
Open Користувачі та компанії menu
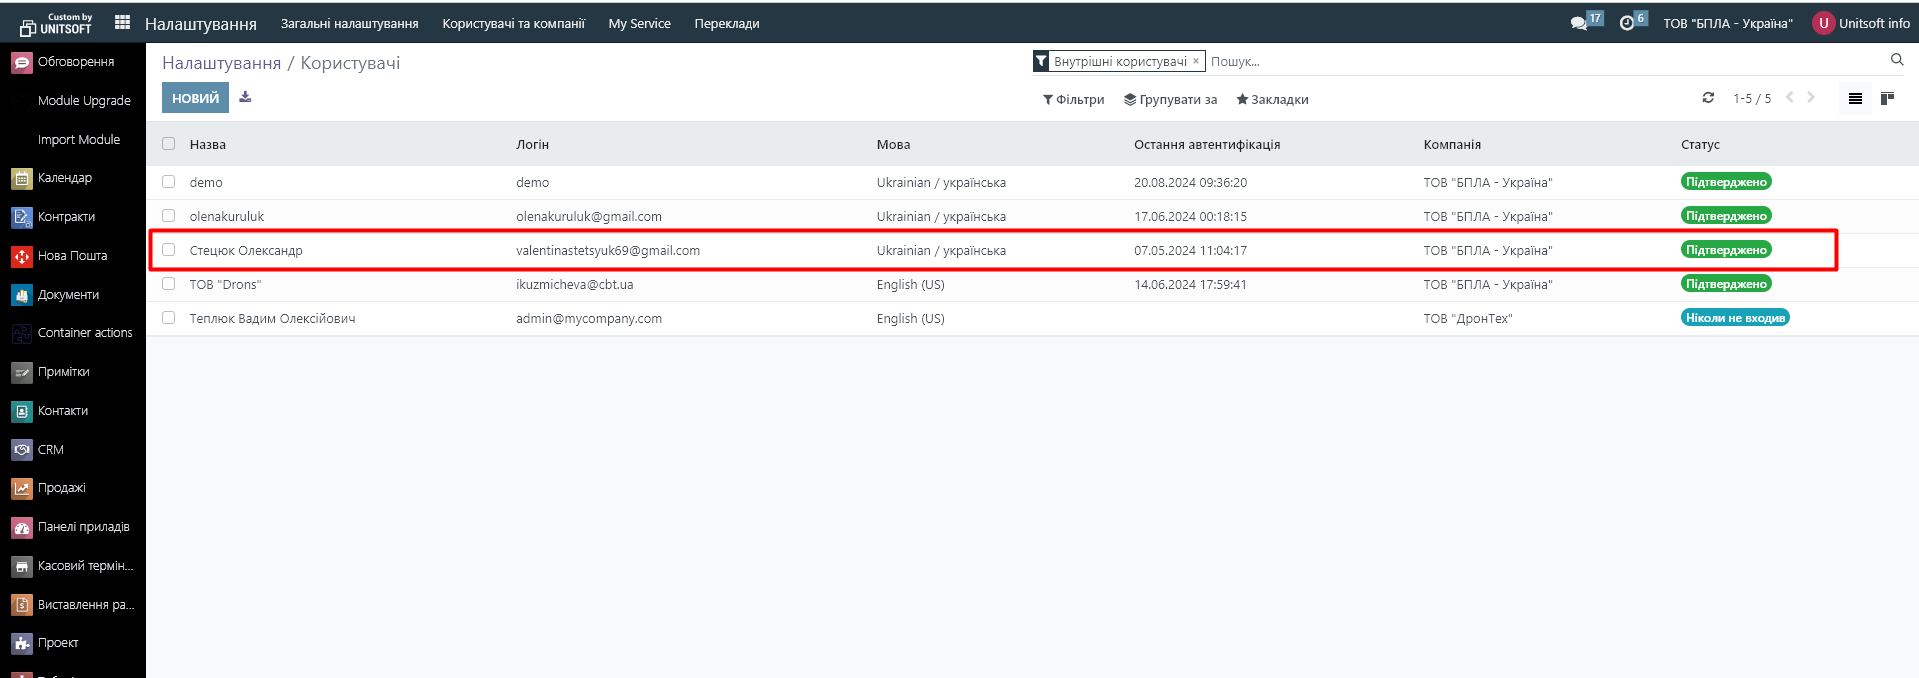[x=513, y=23]
